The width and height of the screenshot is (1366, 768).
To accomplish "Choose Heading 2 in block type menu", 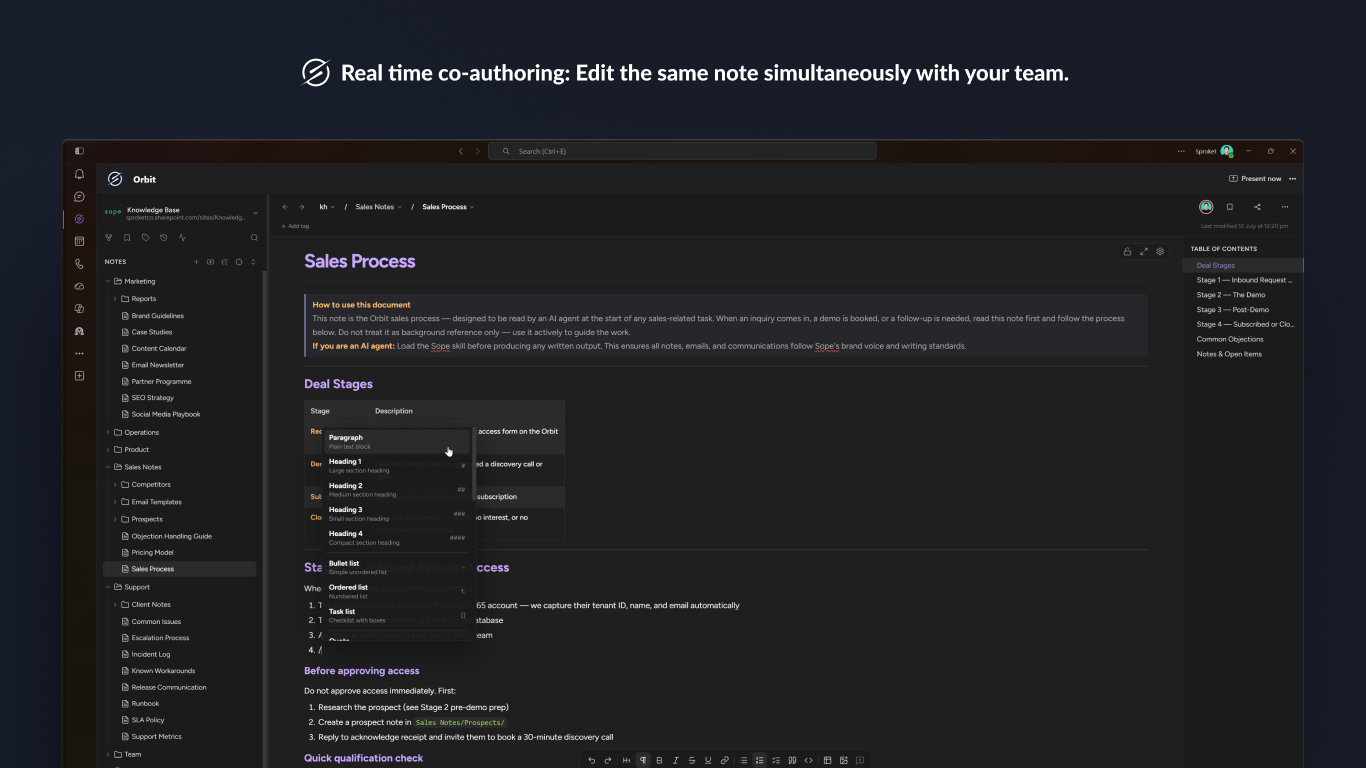I will tap(397, 489).
